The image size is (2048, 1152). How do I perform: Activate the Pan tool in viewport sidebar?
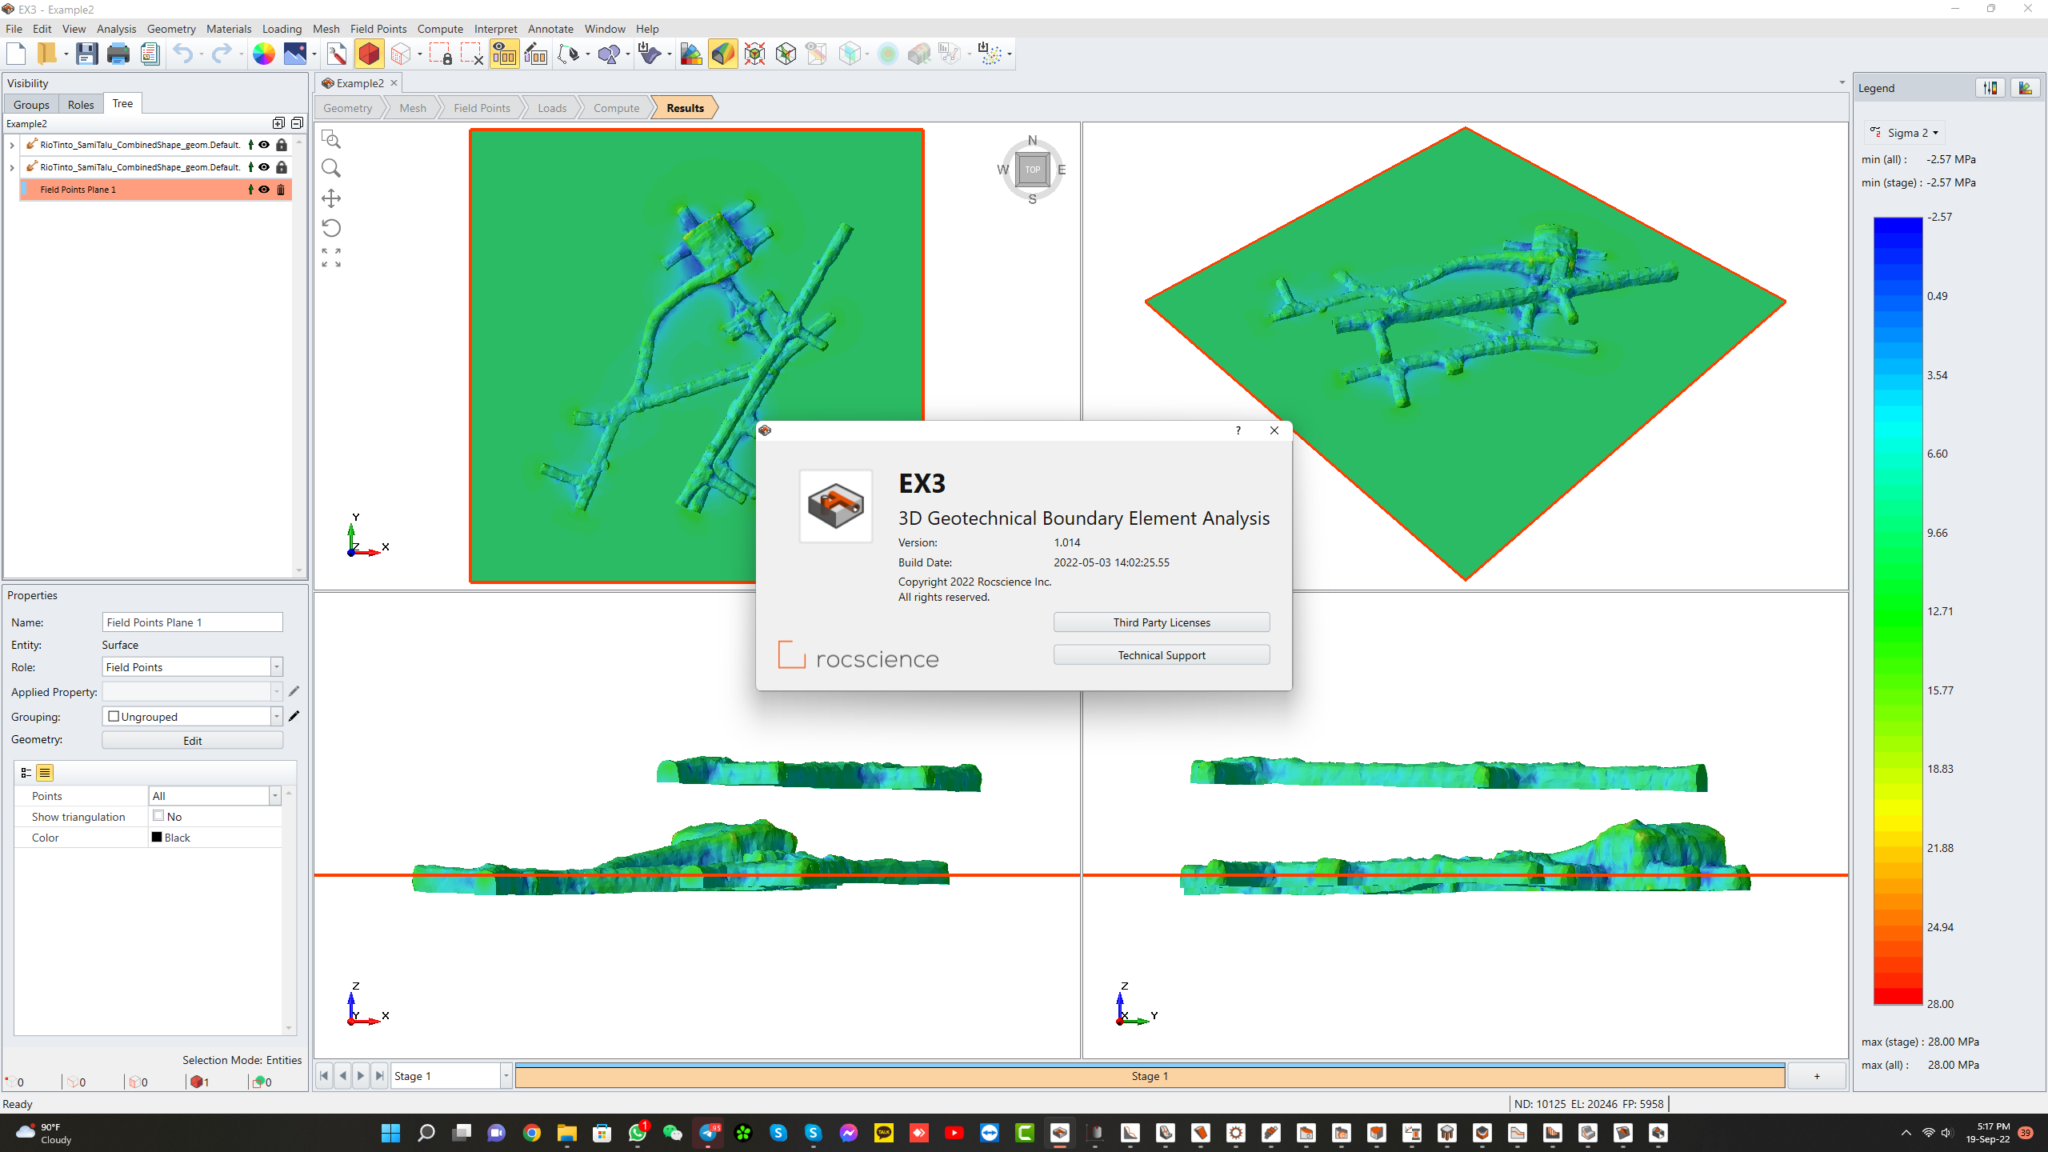(x=331, y=198)
